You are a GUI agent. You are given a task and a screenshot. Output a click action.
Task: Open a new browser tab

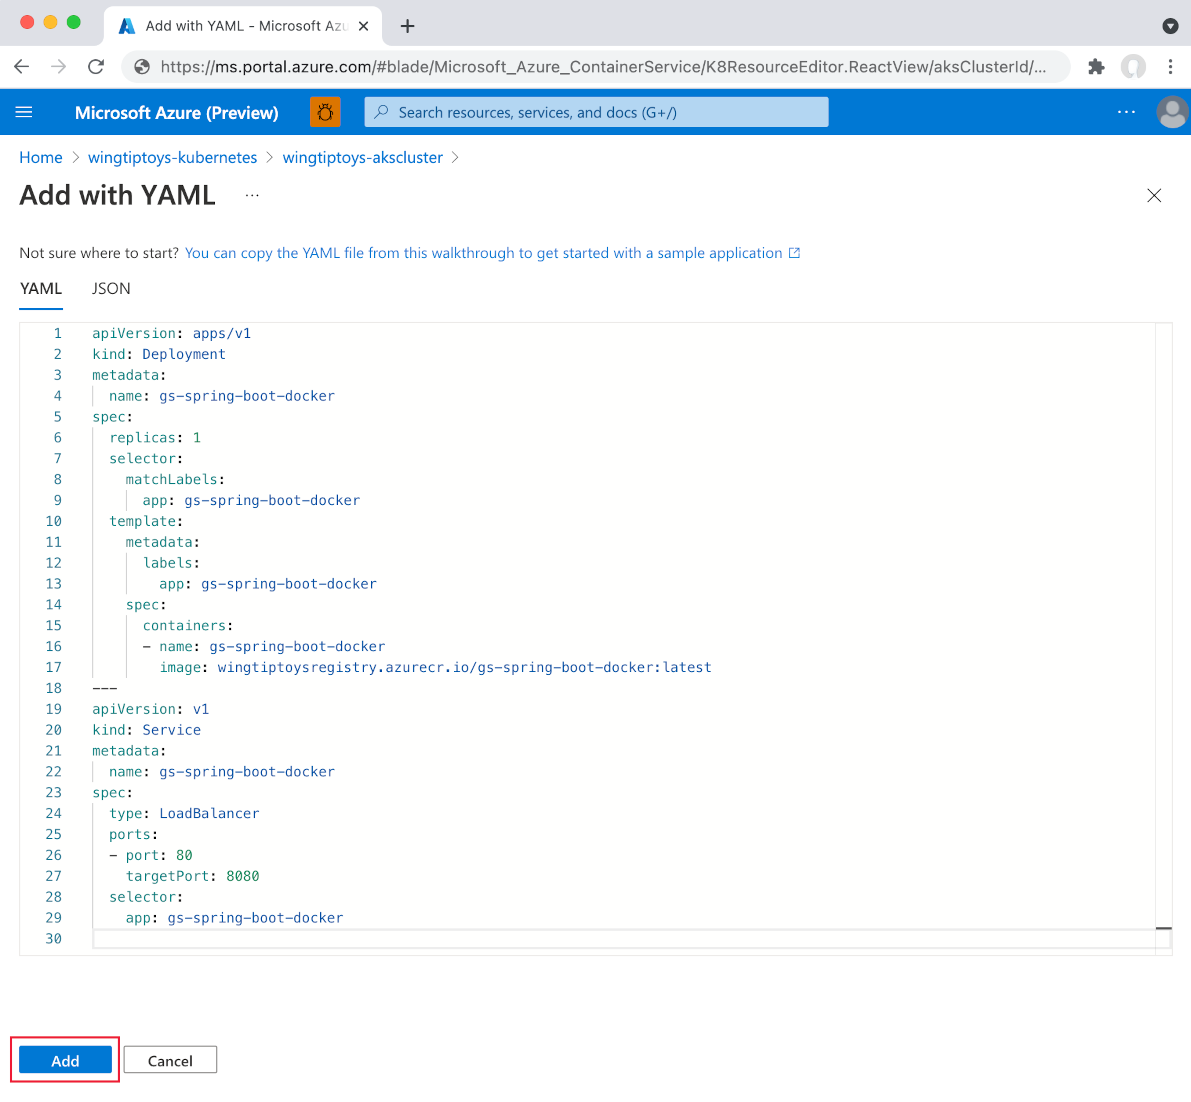coord(407,25)
